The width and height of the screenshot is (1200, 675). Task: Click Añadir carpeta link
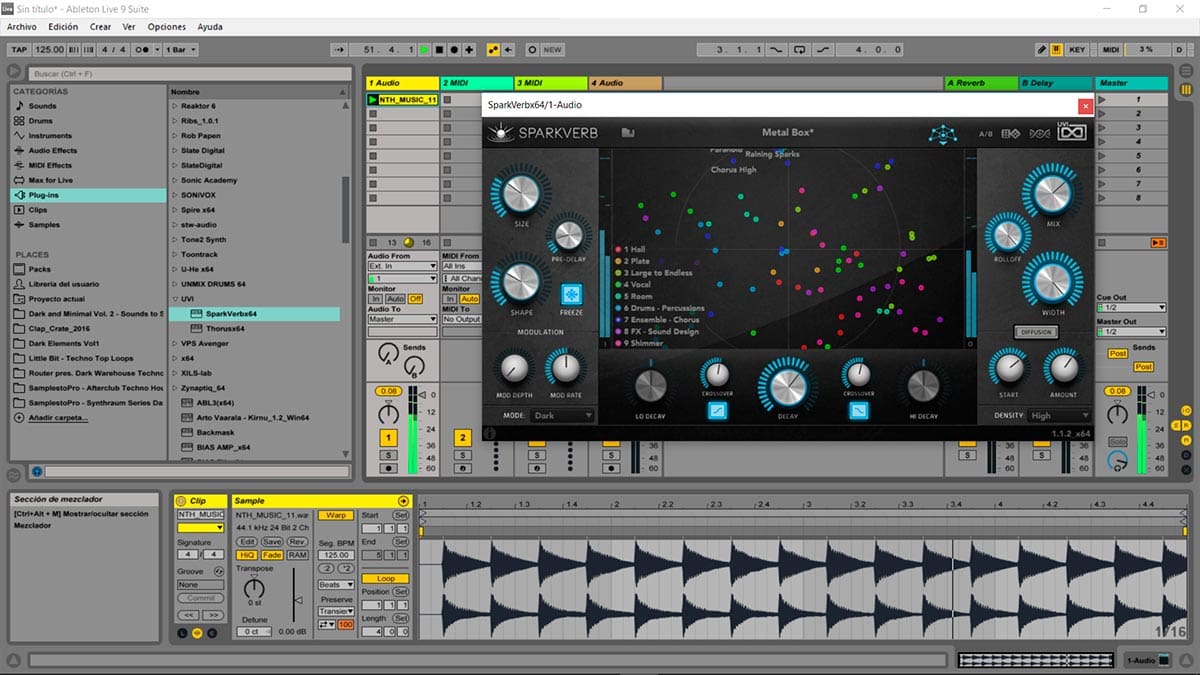(x=58, y=417)
